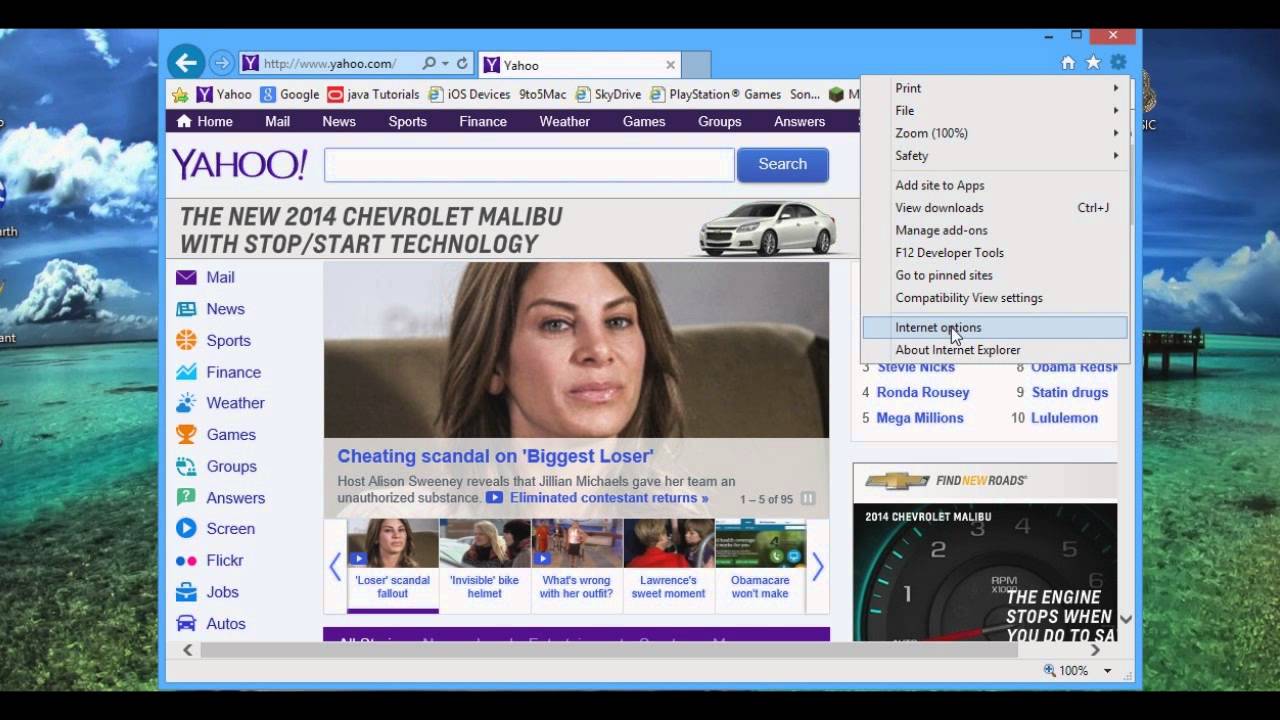This screenshot has height=720, width=1280.
Task: Select Go to pinned sites
Action: pyautogui.click(x=995, y=275)
